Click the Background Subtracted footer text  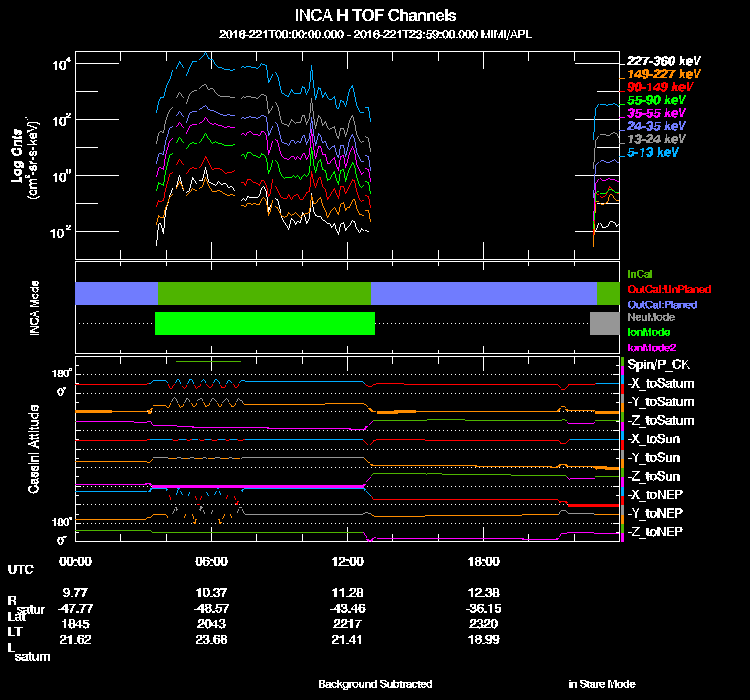375,684
